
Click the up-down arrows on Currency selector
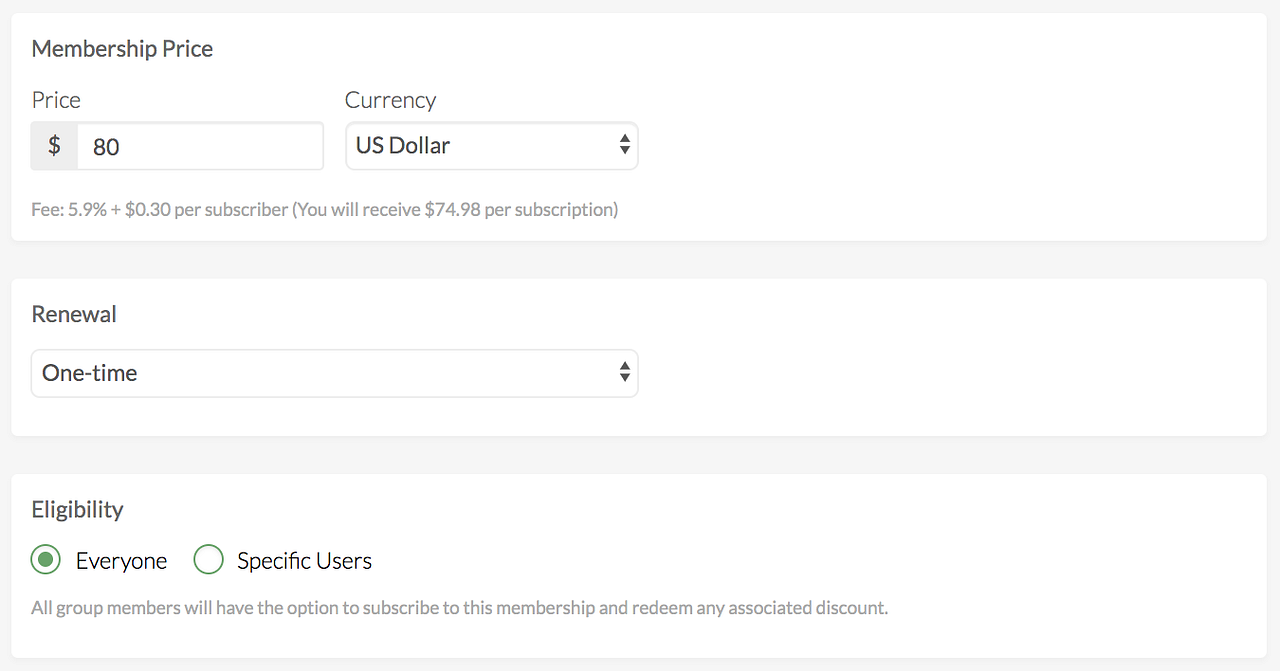coord(624,146)
